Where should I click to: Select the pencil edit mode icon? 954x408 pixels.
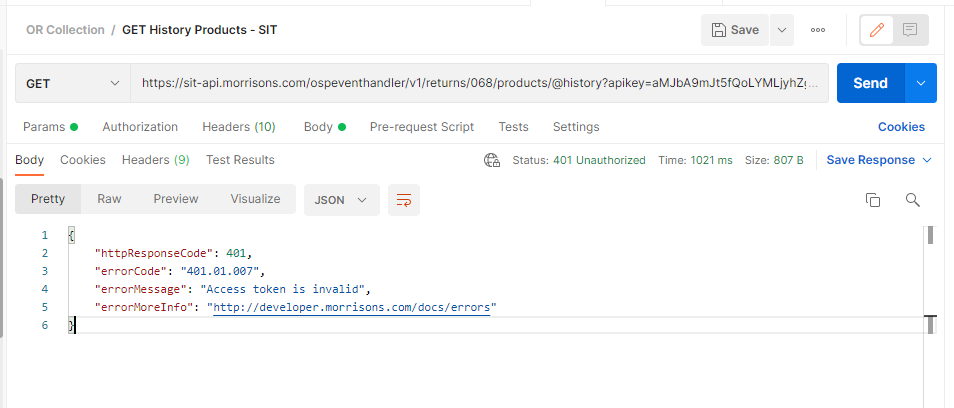click(877, 30)
